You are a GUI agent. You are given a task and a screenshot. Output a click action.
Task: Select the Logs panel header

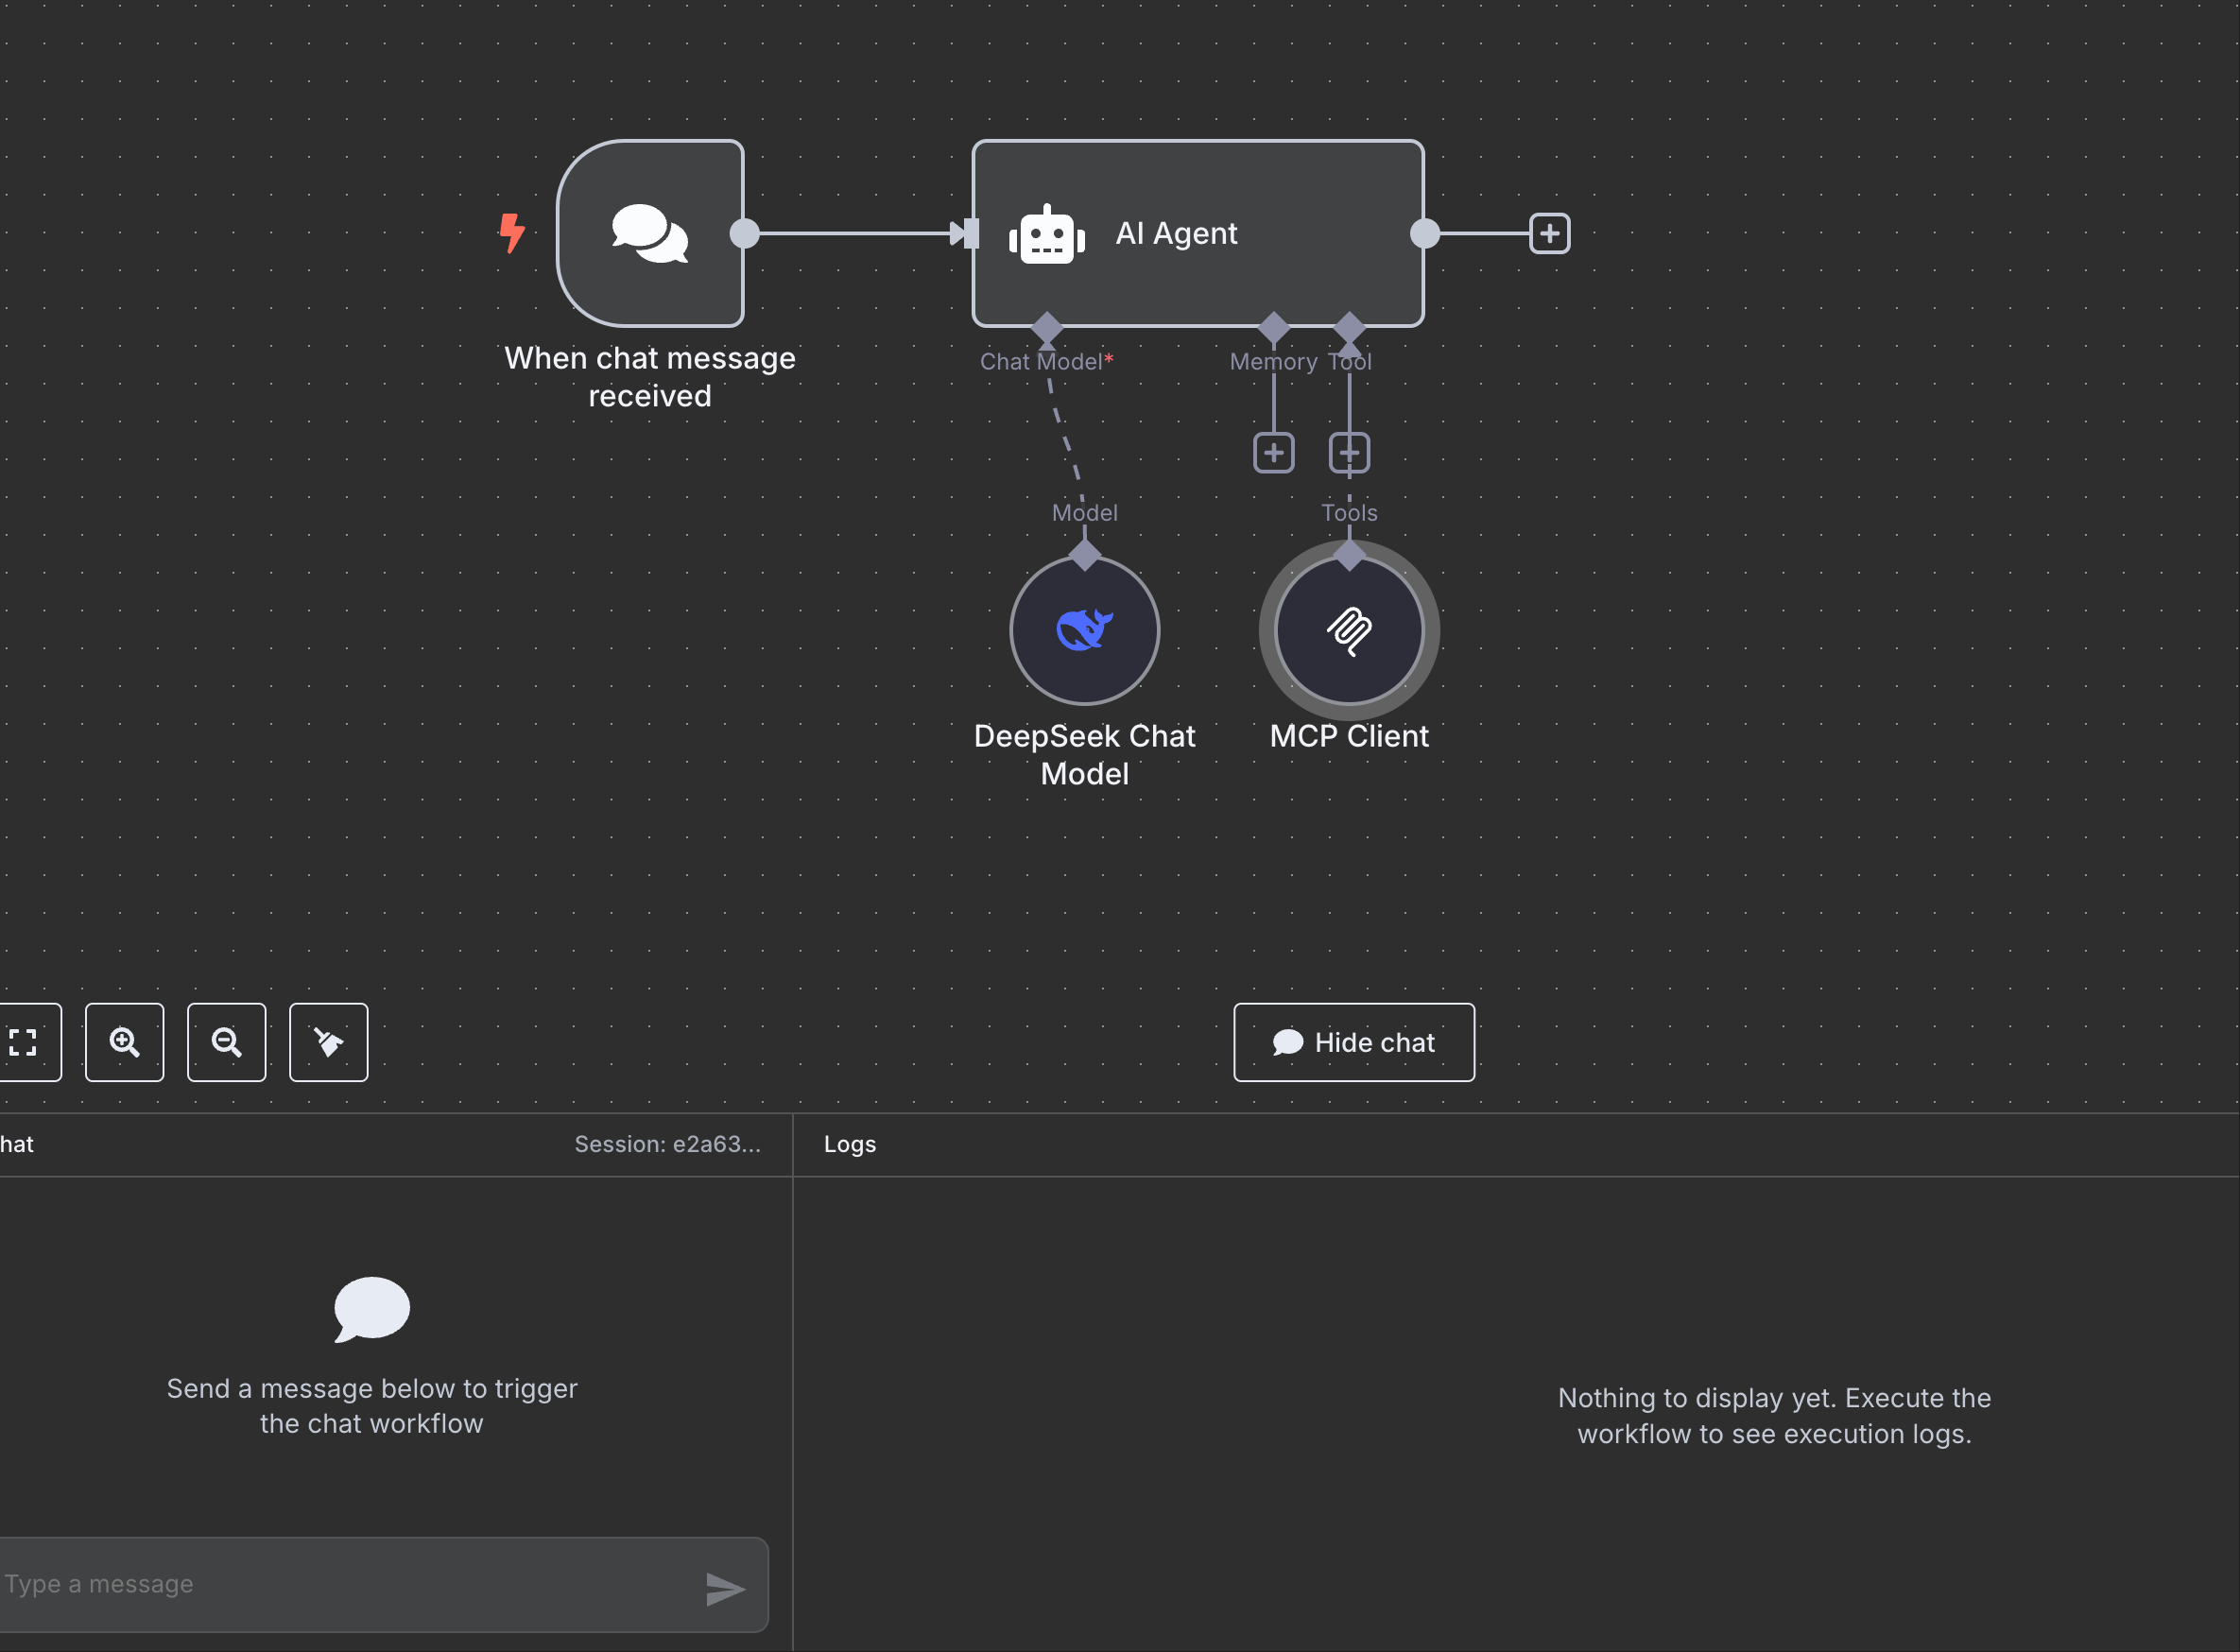click(849, 1144)
